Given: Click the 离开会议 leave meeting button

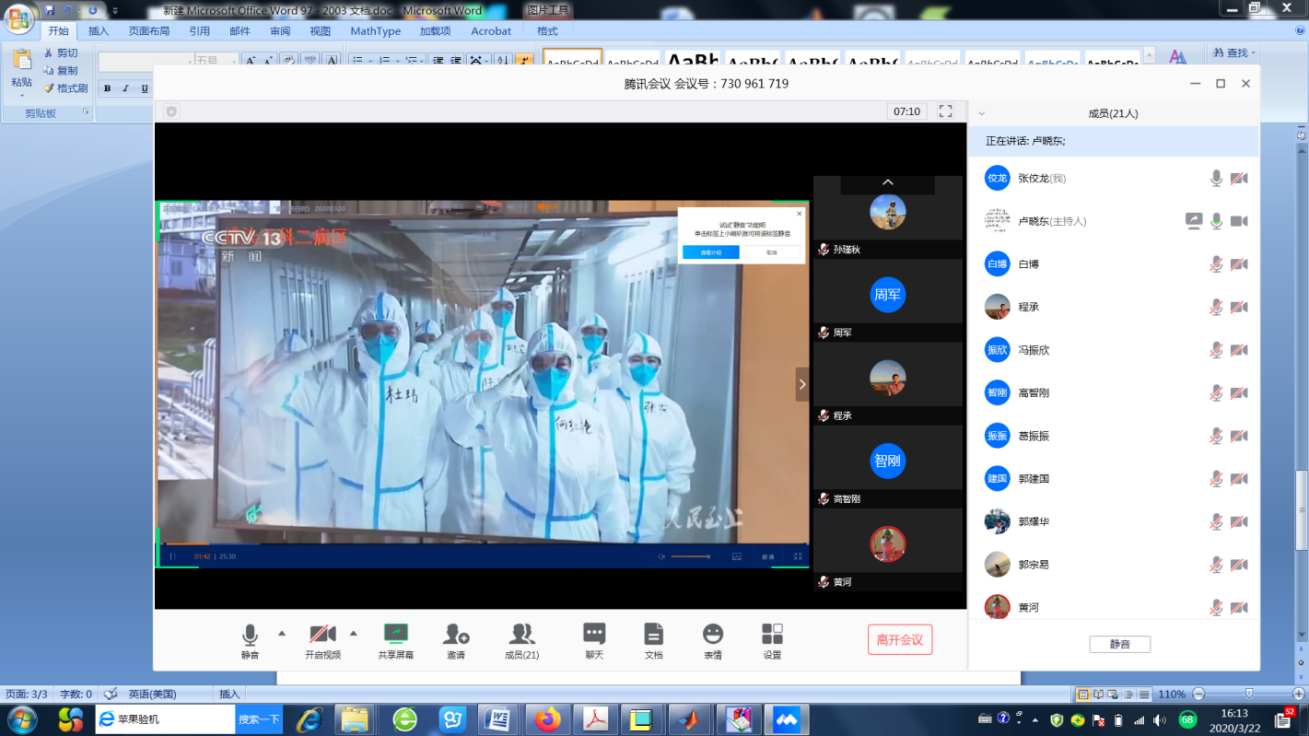Looking at the screenshot, I should click(x=900, y=640).
